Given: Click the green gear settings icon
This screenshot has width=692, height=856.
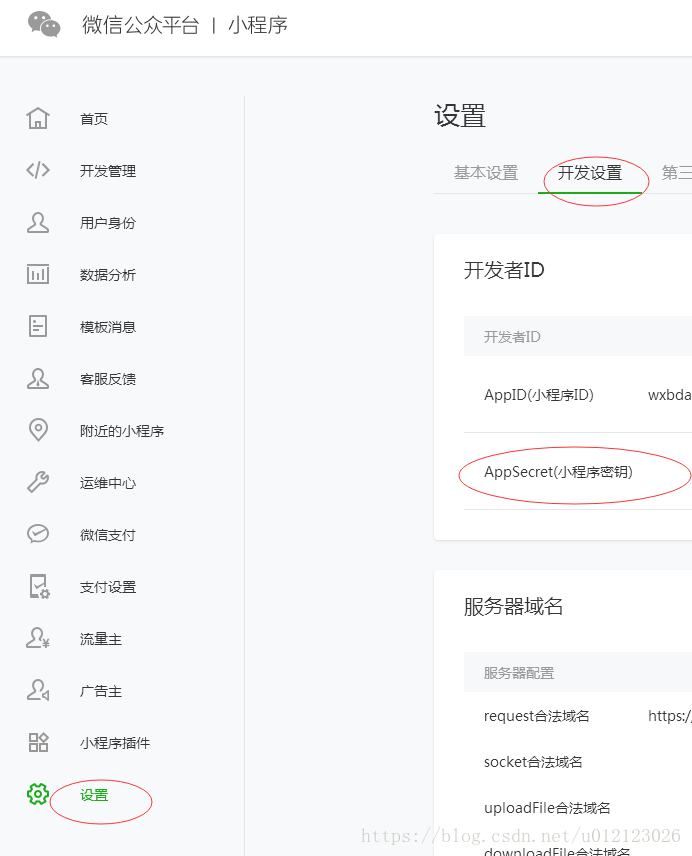Looking at the screenshot, I should click(x=38, y=794).
